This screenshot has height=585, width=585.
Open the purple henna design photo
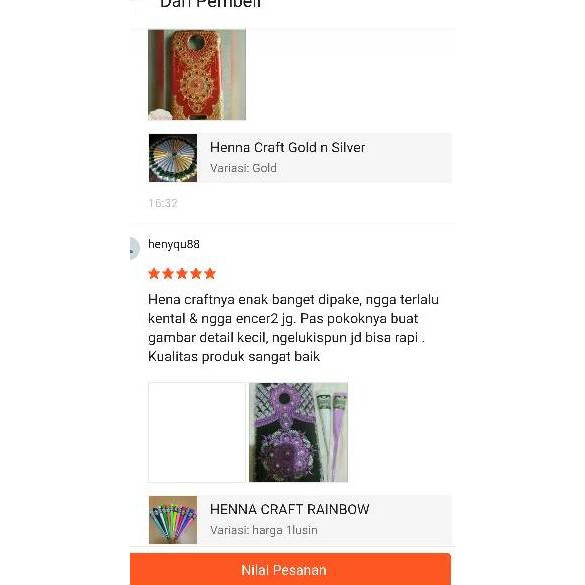tap(298, 432)
